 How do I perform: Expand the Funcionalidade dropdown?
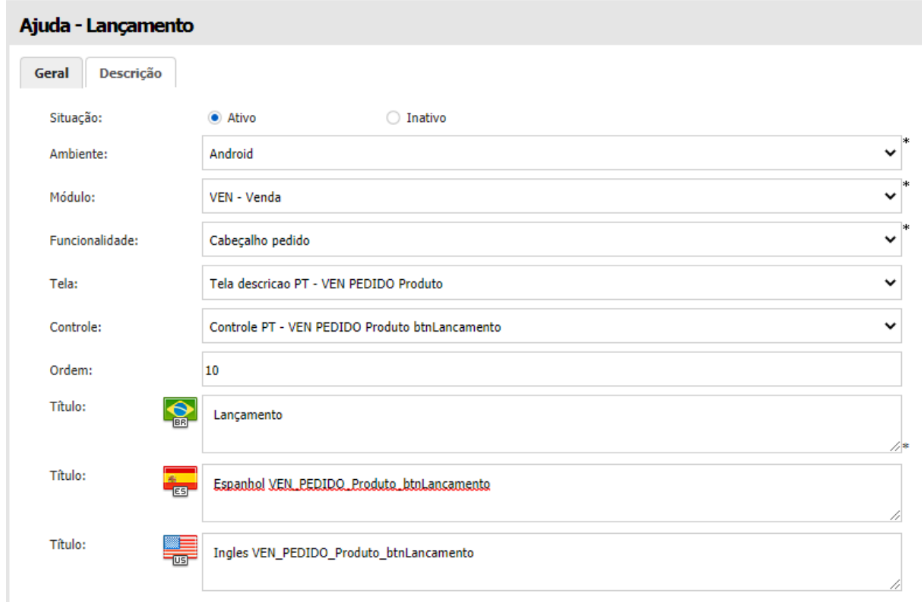point(551,240)
